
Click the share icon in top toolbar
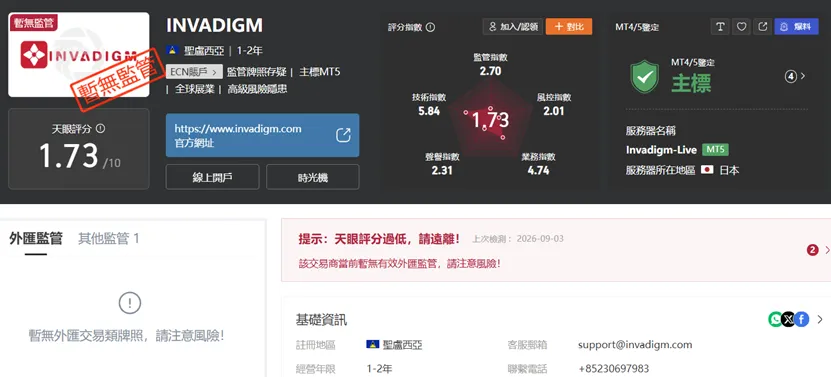pos(763,27)
